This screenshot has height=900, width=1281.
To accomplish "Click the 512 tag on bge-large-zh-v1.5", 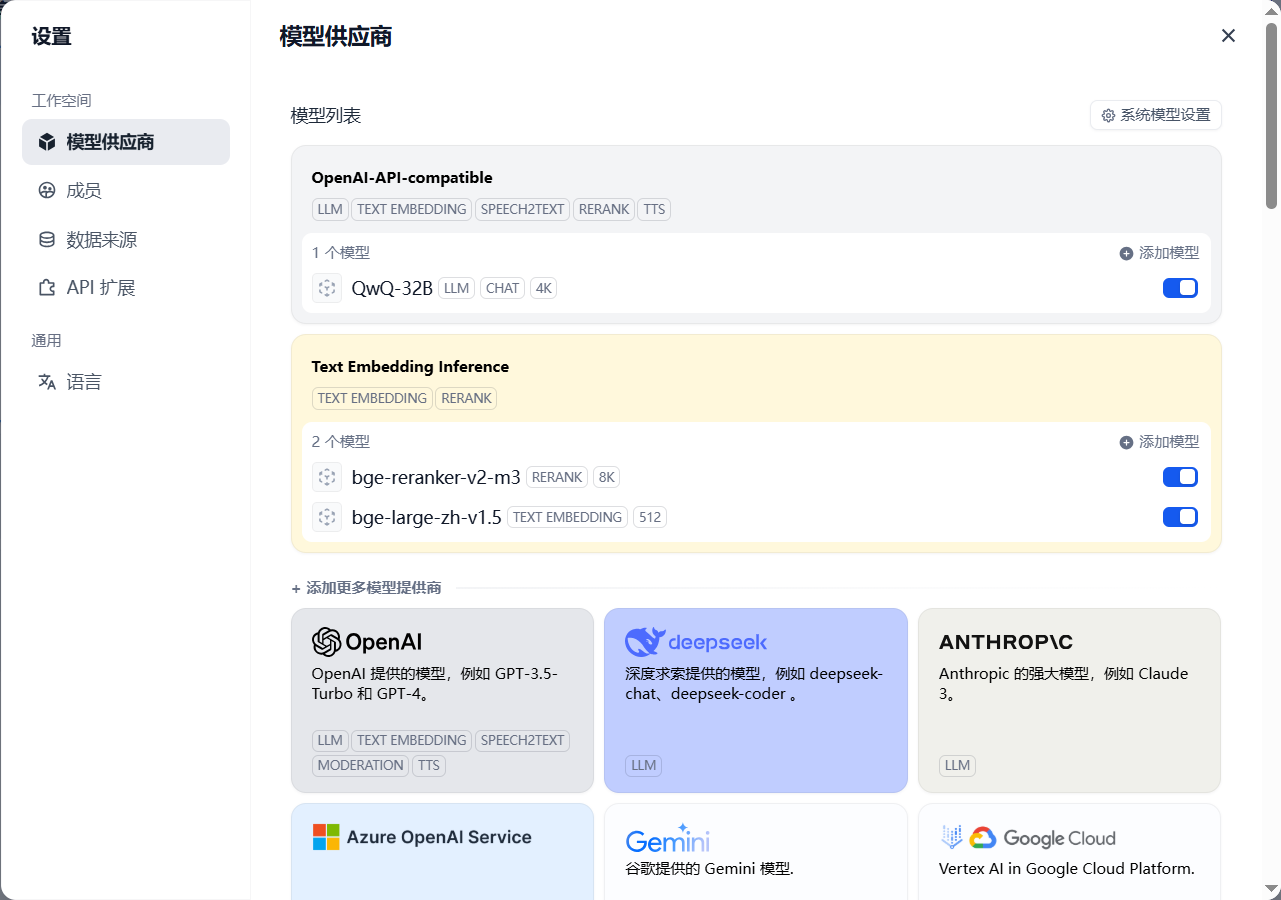I will [x=650, y=517].
